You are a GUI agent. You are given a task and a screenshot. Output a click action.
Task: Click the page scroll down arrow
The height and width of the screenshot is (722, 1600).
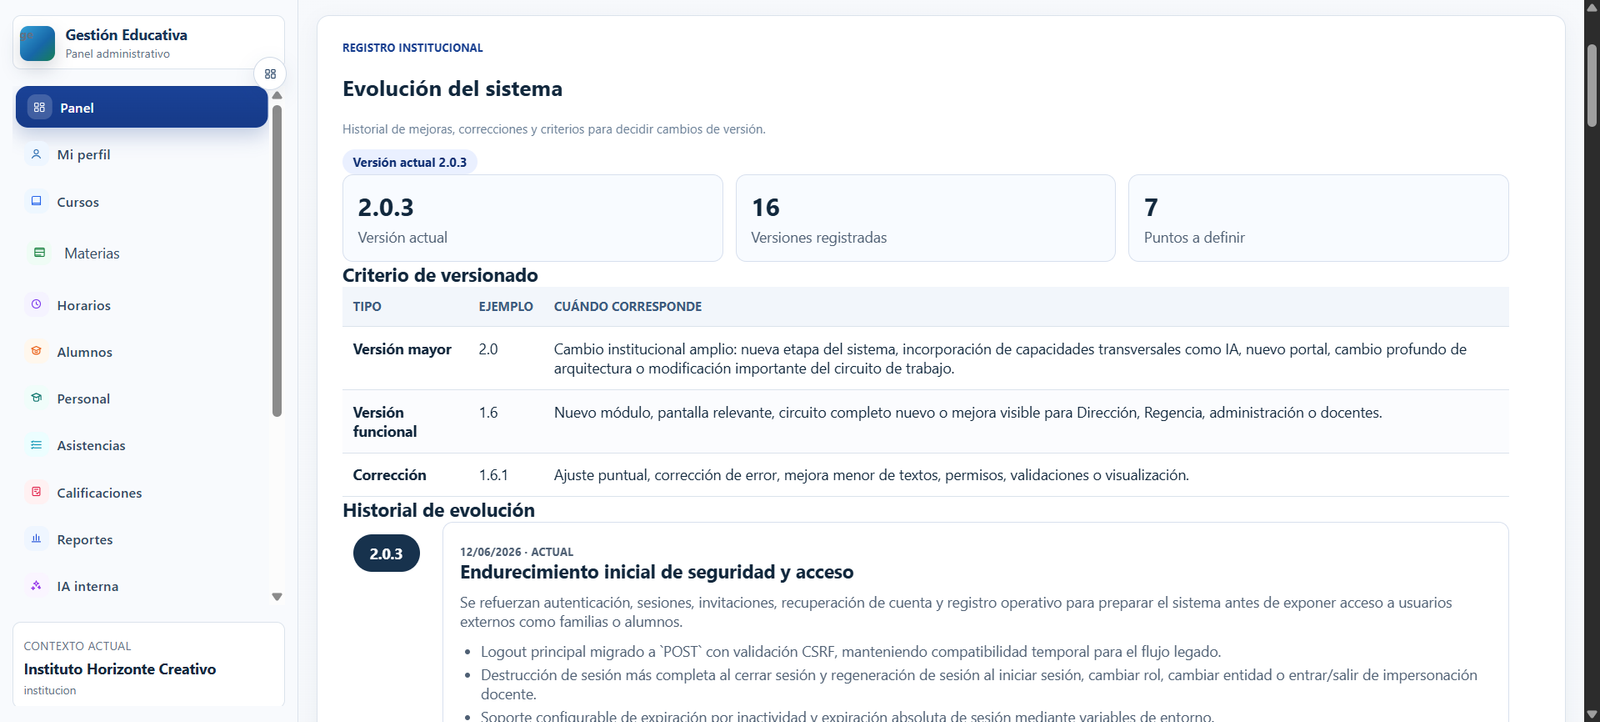click(1592, 714)
